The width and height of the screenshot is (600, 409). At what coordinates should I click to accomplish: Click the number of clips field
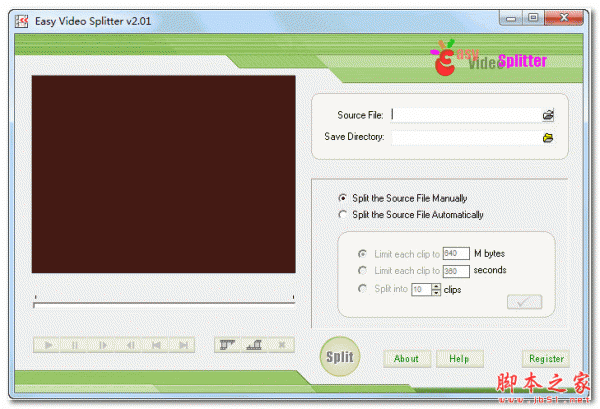click(x=421, y=289)
